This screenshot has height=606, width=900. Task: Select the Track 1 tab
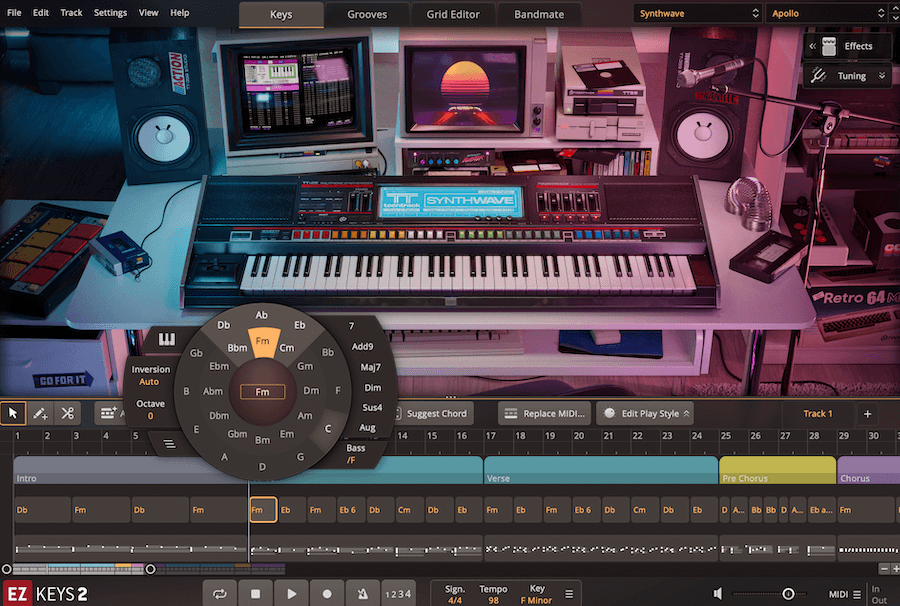[817, 414]
